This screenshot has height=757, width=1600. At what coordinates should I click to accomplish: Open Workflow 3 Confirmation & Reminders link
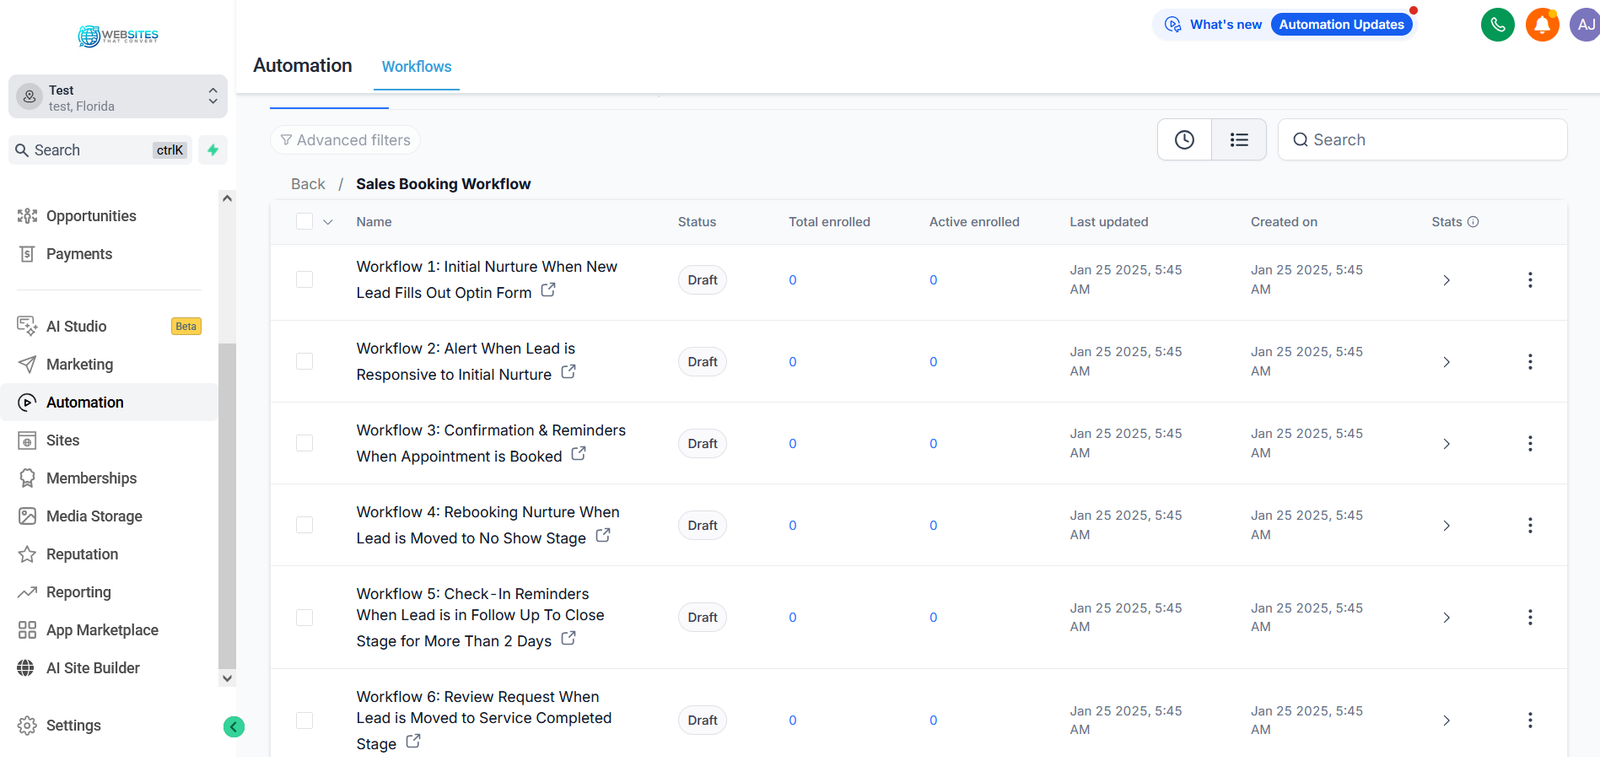(491, 444)
